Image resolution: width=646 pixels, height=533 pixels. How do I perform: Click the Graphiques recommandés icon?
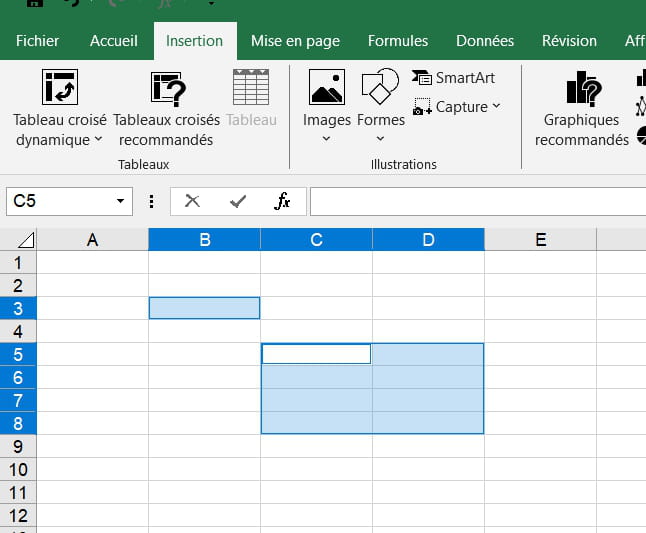coord(583,88)
